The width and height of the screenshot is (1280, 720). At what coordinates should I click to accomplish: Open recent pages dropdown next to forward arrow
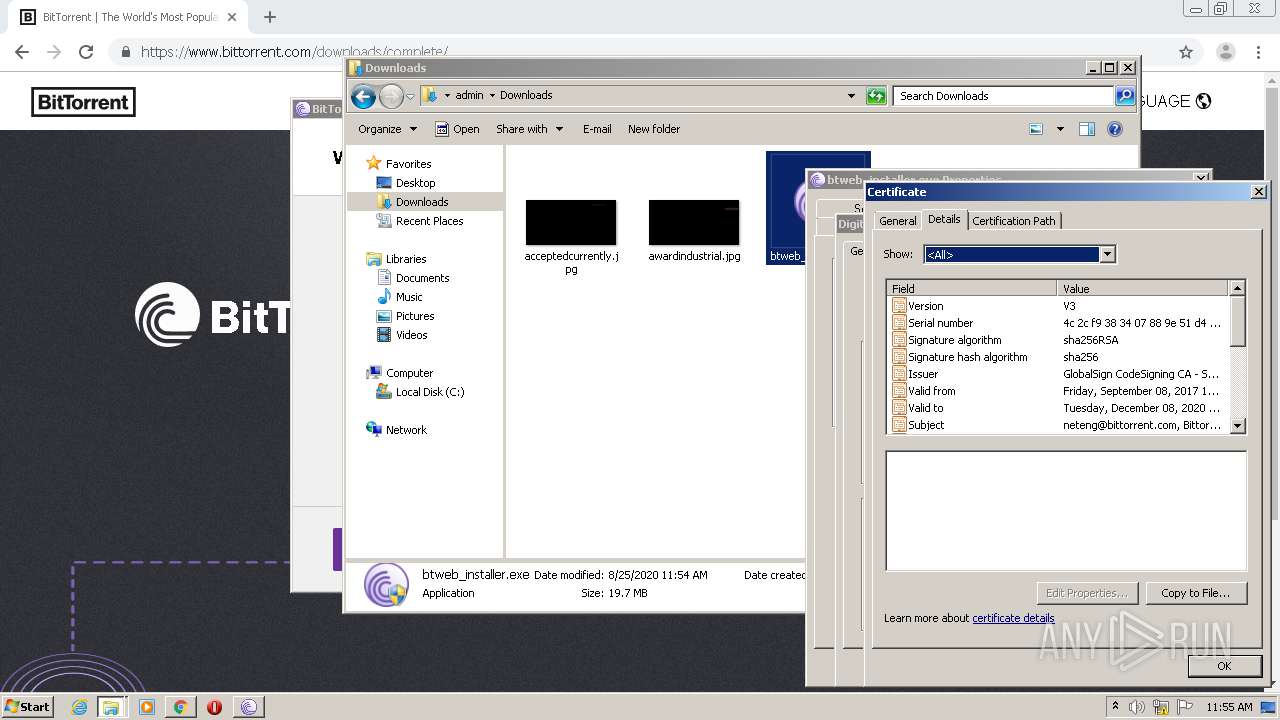tap(410, 97)
